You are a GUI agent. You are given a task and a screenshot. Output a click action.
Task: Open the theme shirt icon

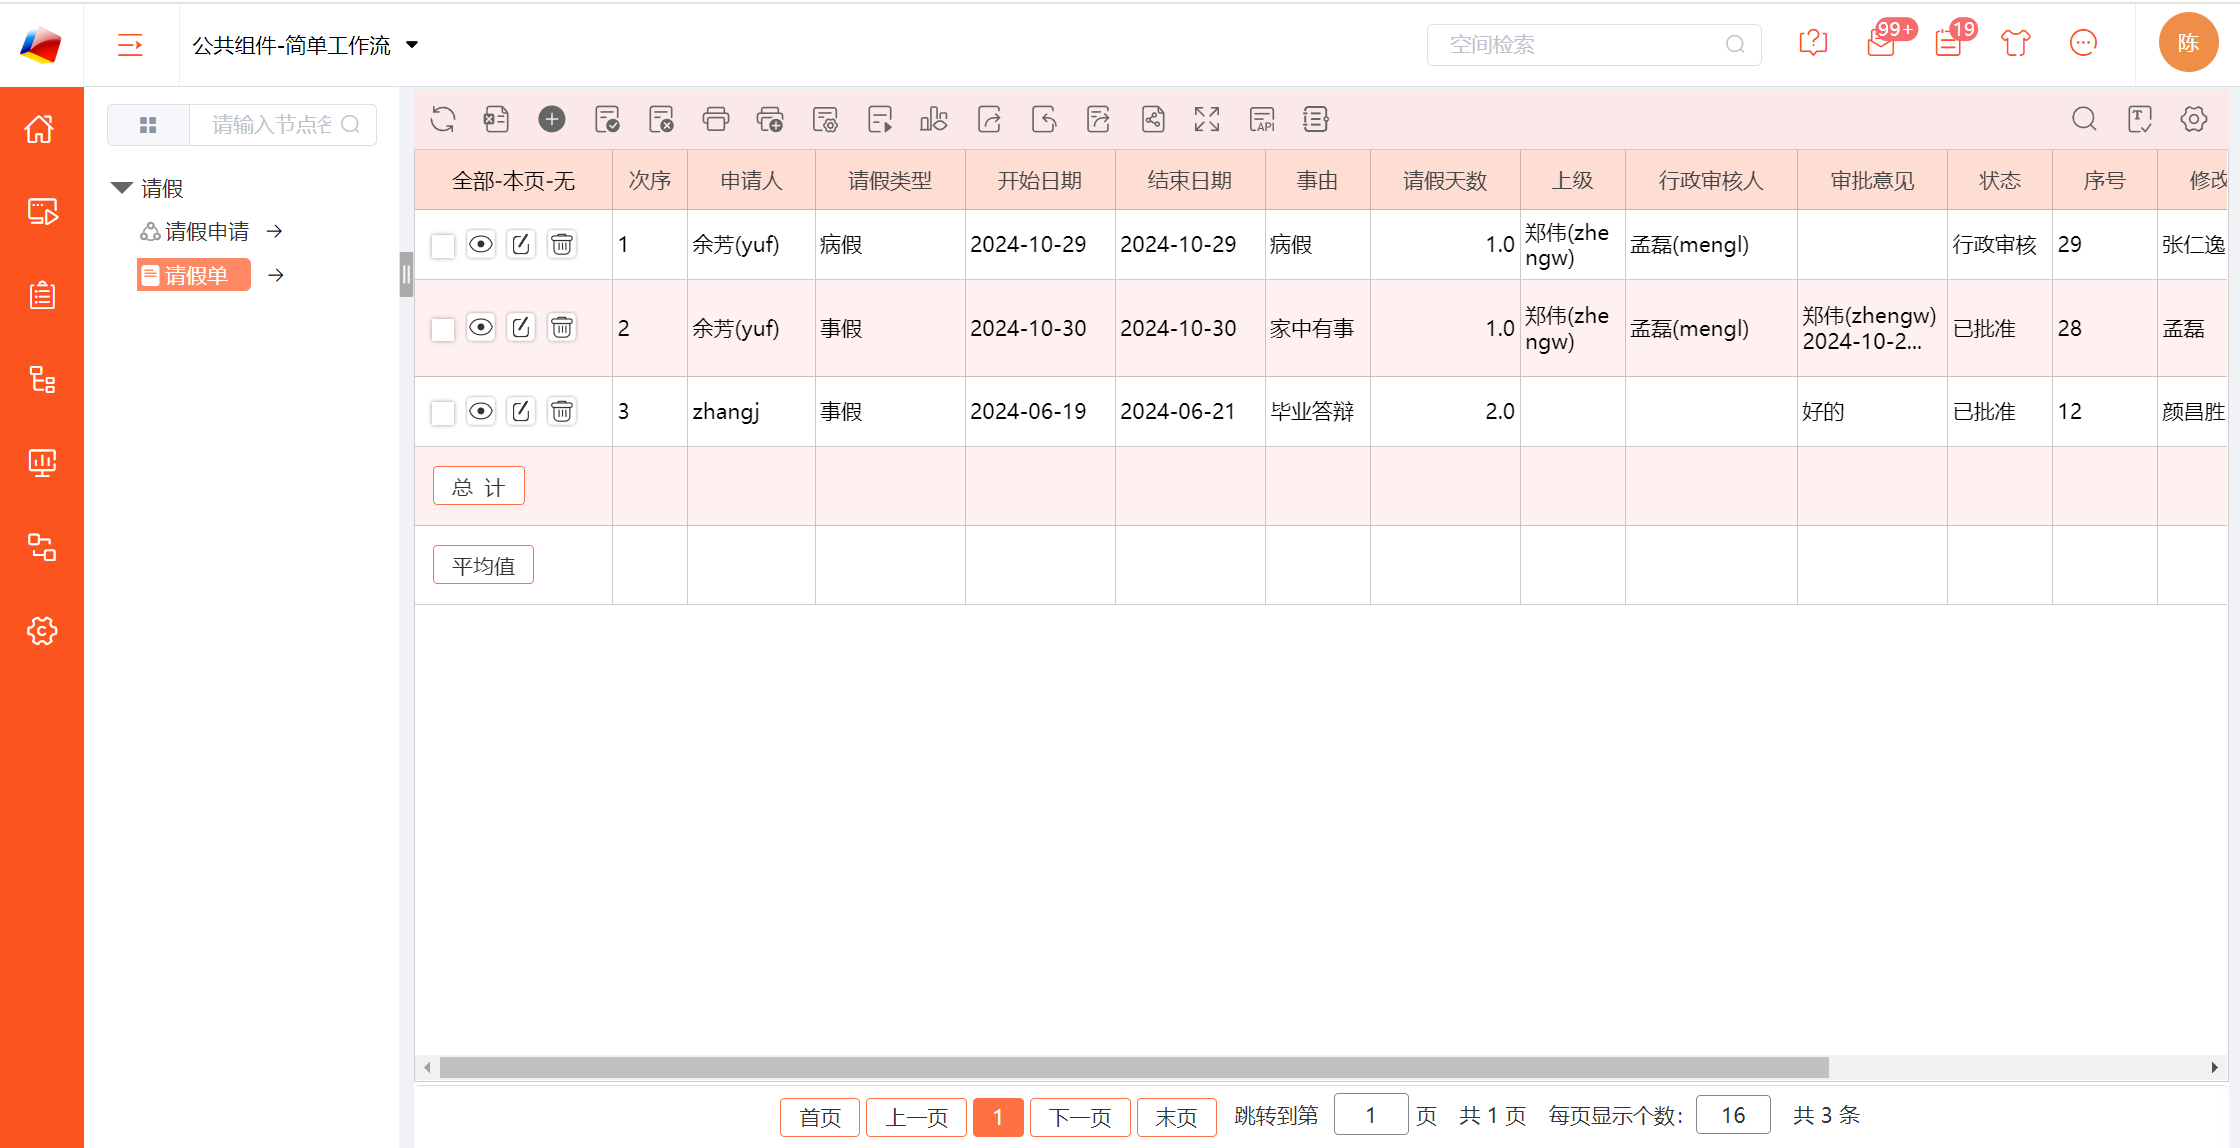click(x=2016, y=44)
